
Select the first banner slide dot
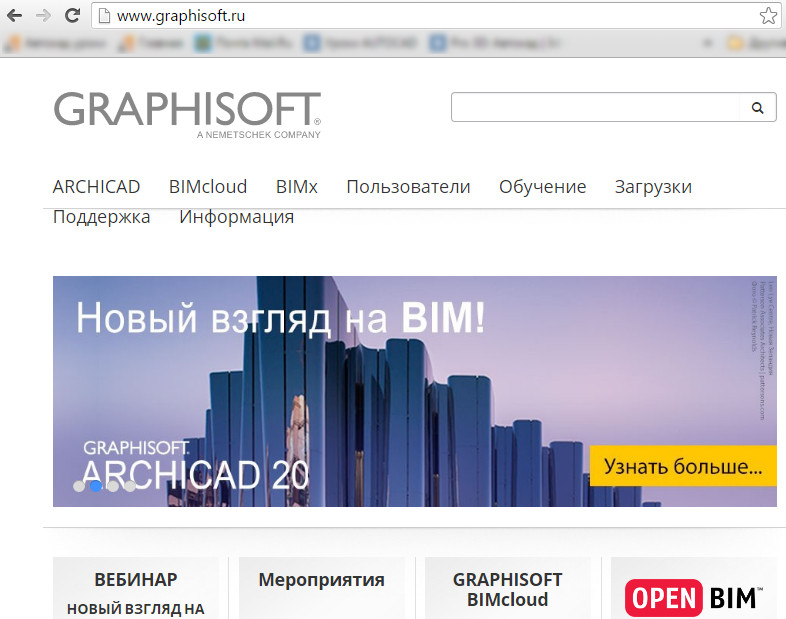pos(79,486)
